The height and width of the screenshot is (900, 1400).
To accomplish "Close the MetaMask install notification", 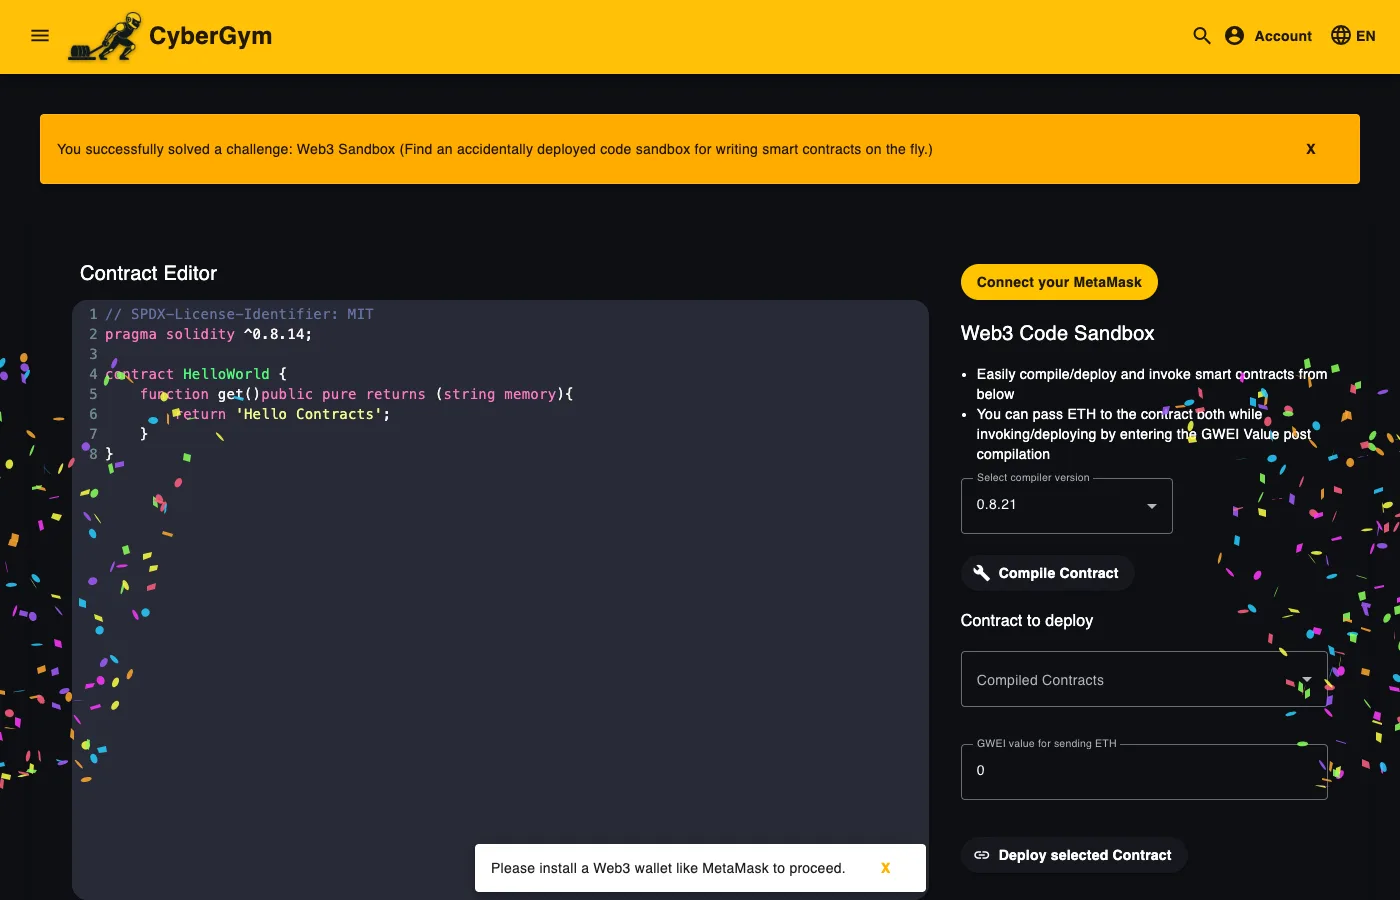I will [885, 868].
